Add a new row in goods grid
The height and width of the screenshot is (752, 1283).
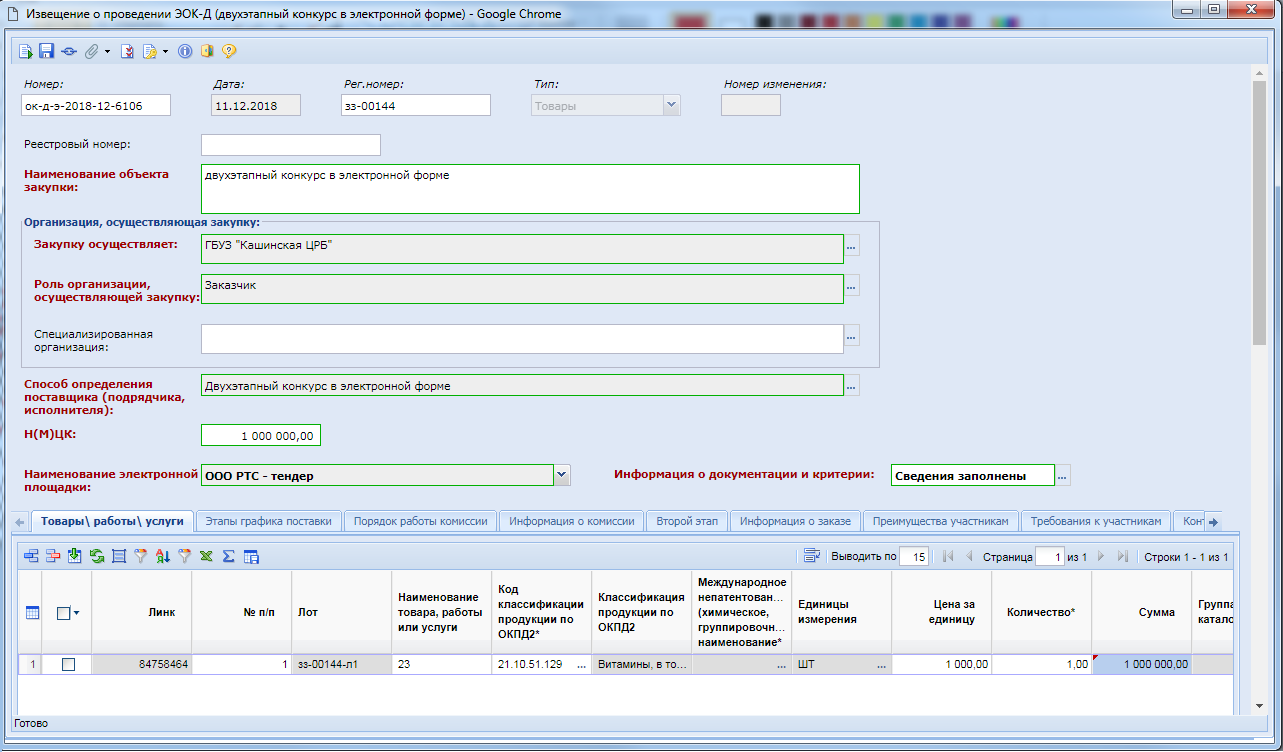31,555
